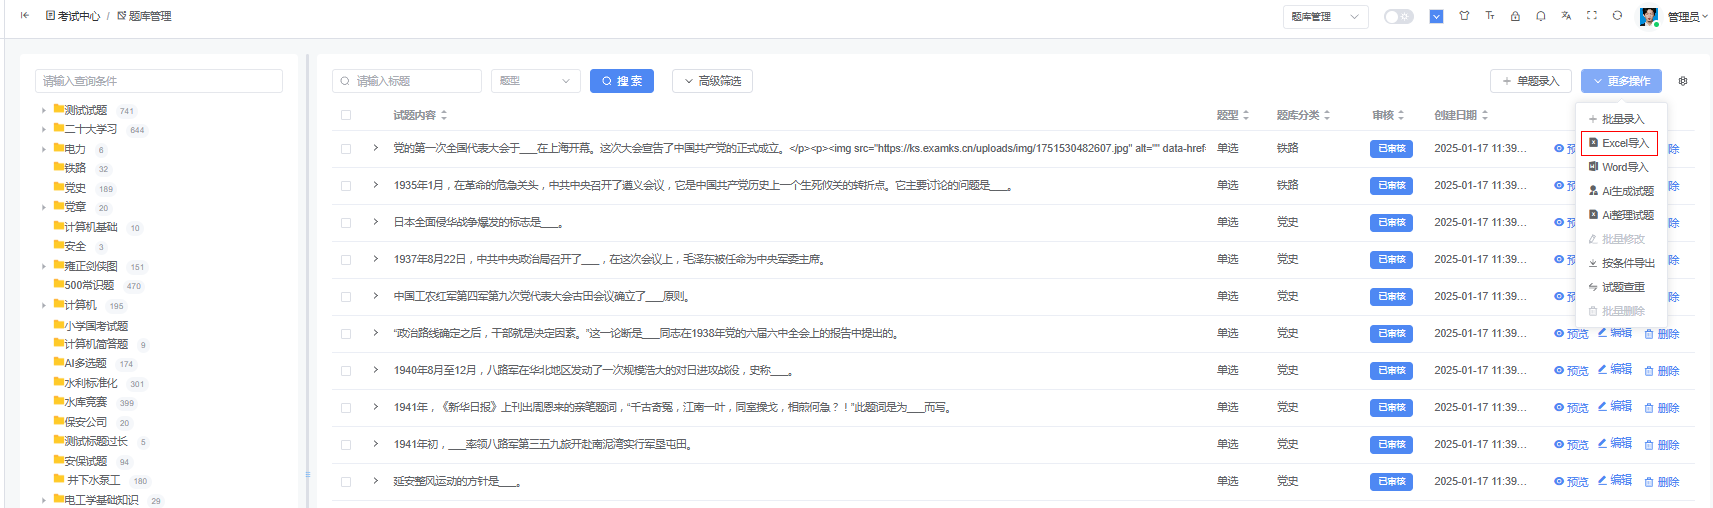The width and height of the screenshot is (1713, 508).
Task: Sort by the 审核 column sort arrows
Action: (1401, 115)
